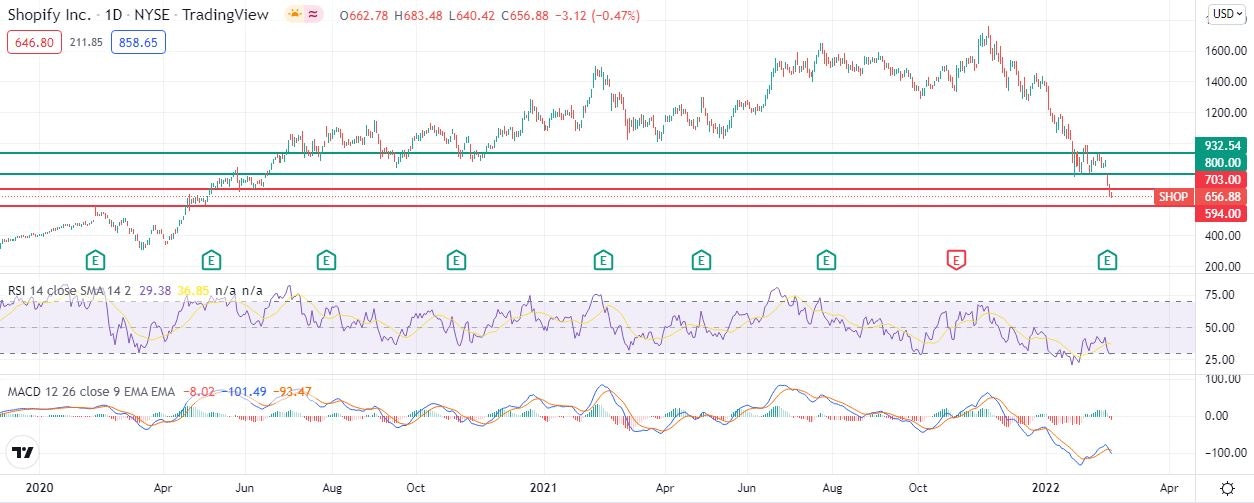Click the SHOP 656.88 current price label
1254x503 pixels.
pos(1201,197)
